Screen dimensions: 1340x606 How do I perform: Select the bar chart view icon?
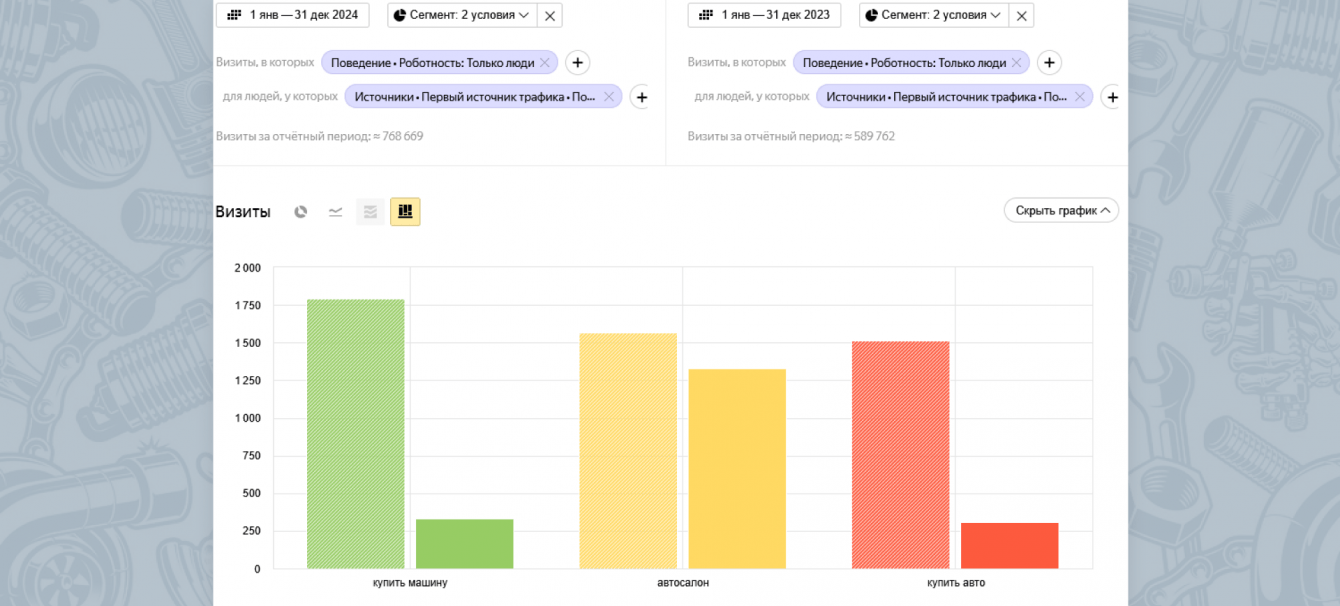405,212
